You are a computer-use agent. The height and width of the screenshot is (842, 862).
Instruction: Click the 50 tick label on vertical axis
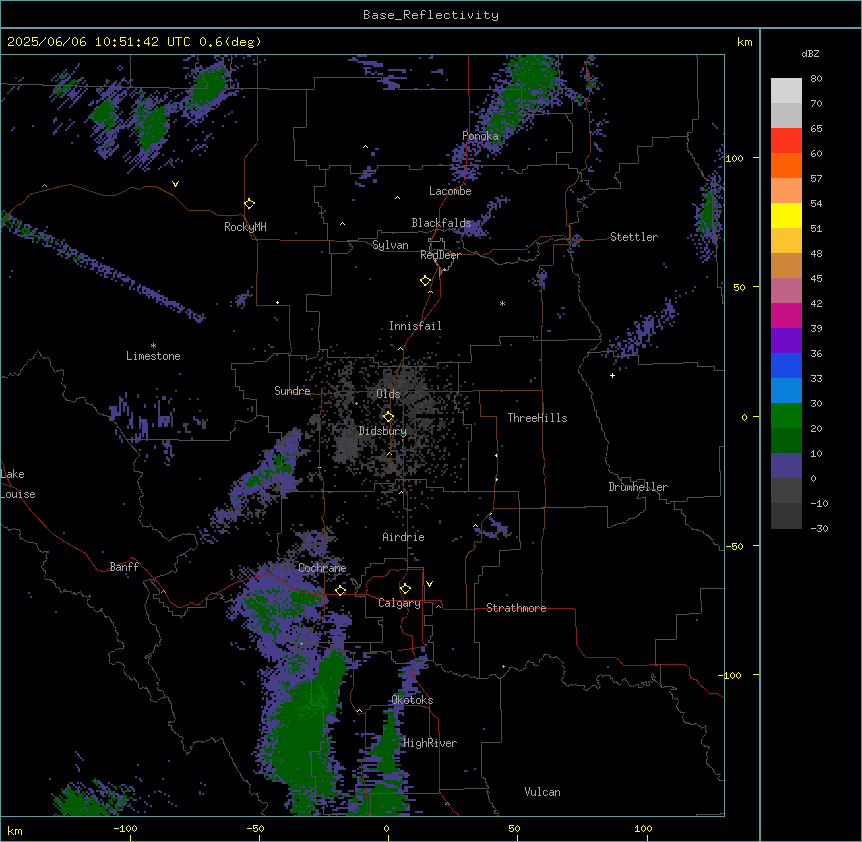[739, 287]
